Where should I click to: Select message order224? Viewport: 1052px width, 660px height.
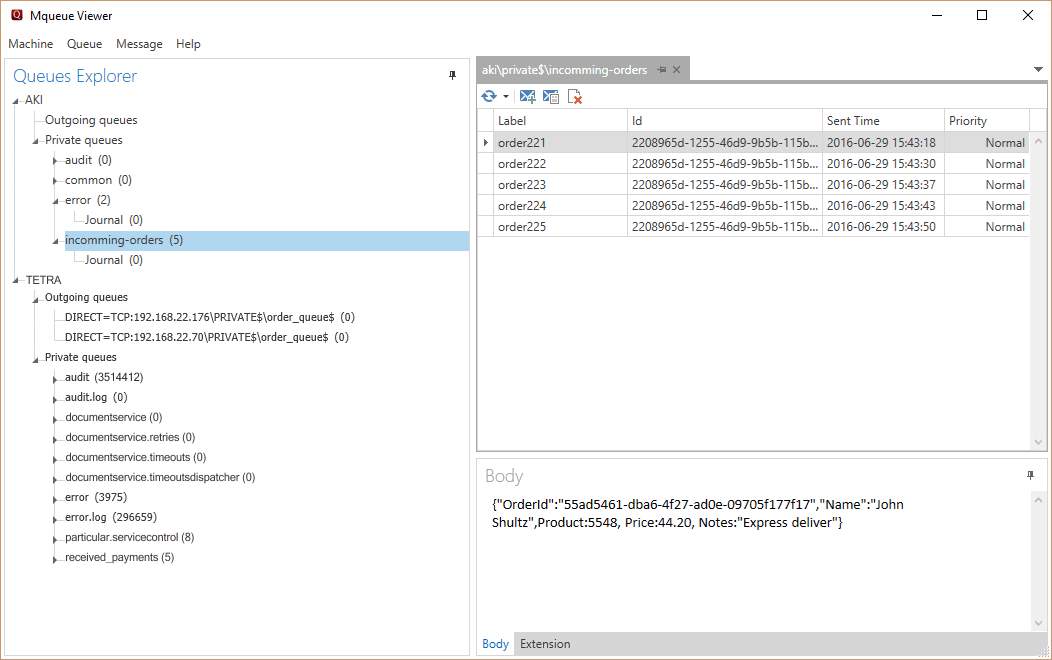(753, 205)
